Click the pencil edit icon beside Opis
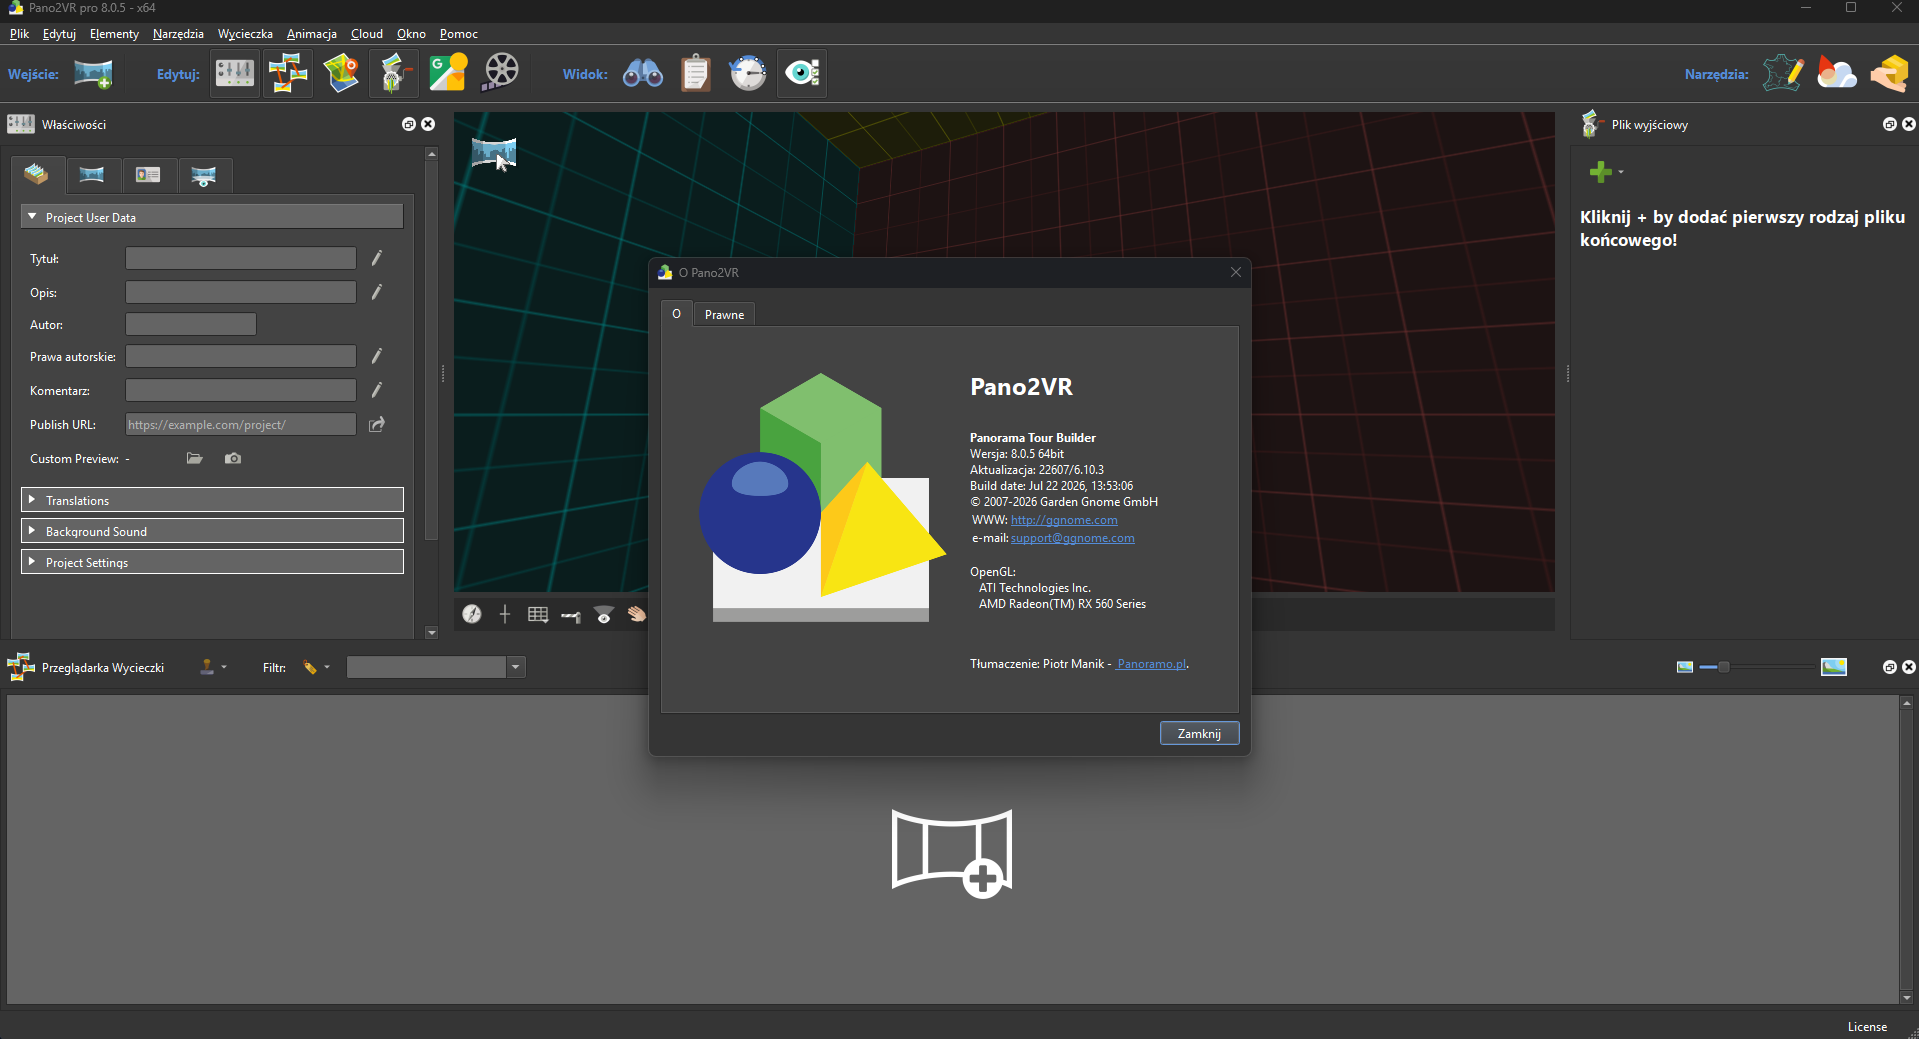Image resolution: width=1919 pixels, height=1039 pixels. 377,293
